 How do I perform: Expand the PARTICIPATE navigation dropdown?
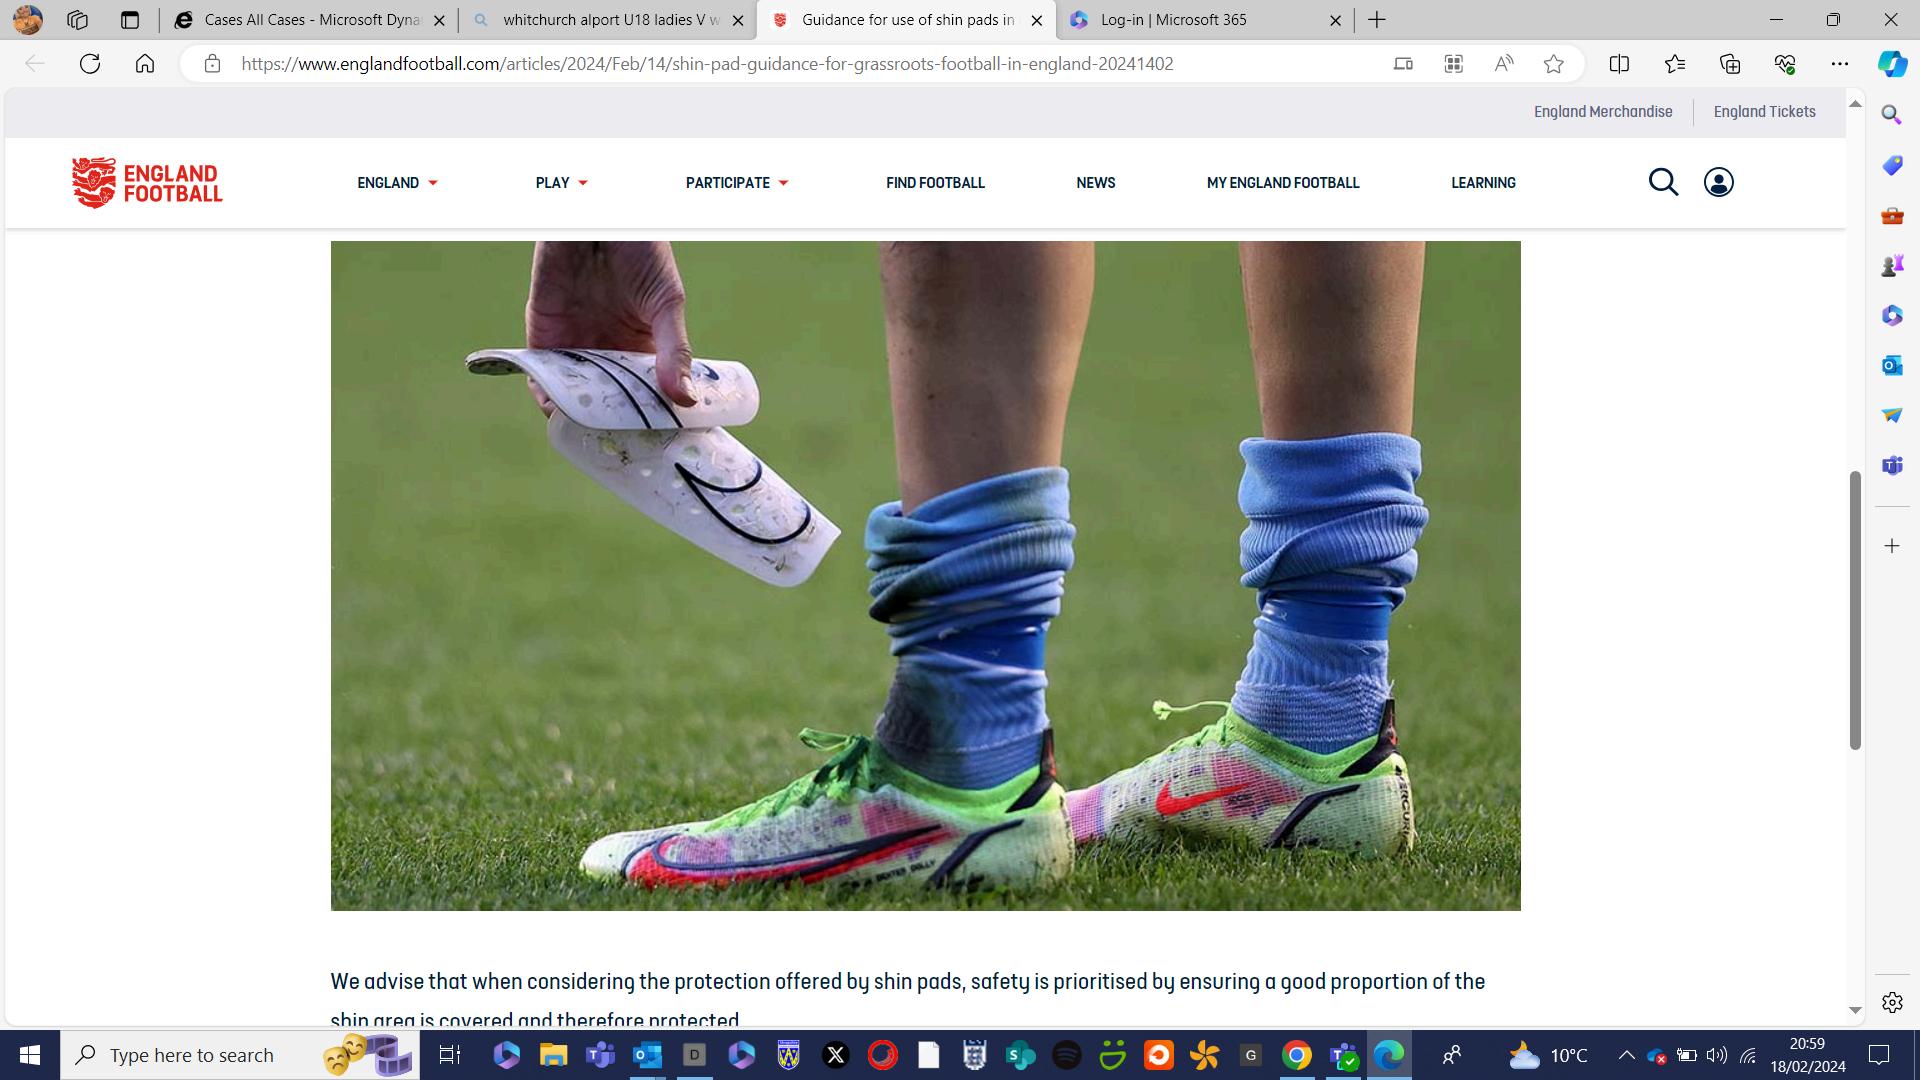point(736,183)
